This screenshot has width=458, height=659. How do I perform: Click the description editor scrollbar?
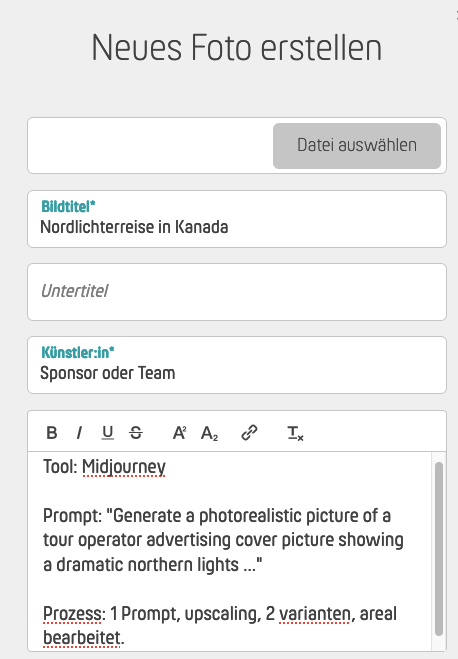pyautogui.click(x=439, y=549)
